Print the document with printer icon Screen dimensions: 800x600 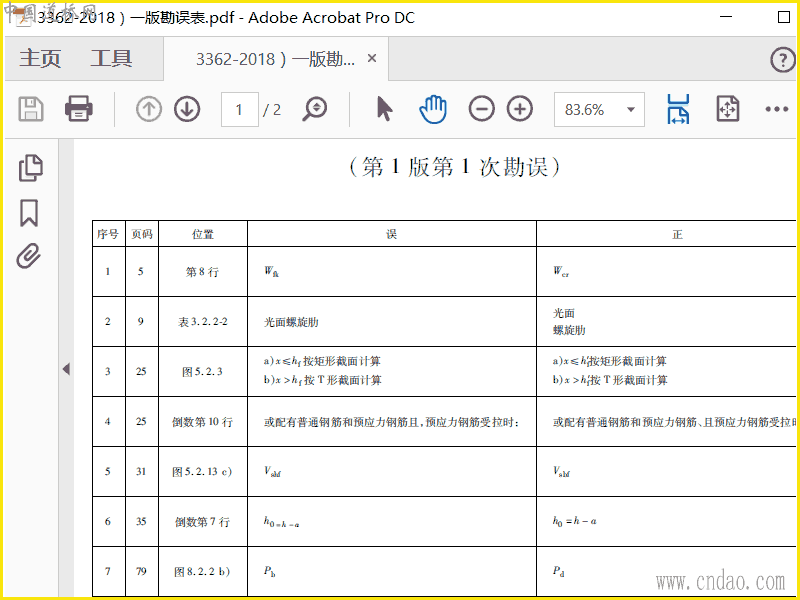[79, 109]
